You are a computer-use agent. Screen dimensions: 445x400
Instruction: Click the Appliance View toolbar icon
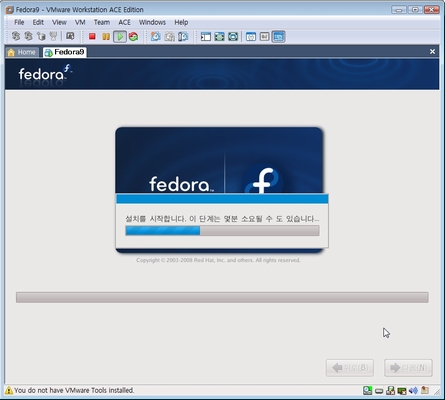pyautogui.click(x=264, y=36)
